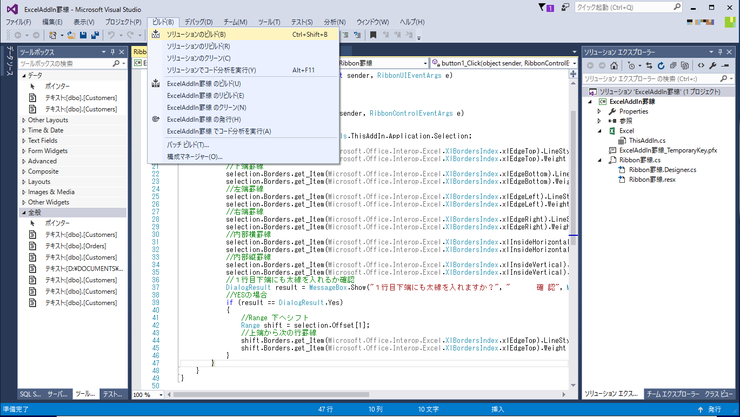Select Ribbon罫線.resx file
Image resolution: width=740 pixels, height=417 pixels.
[x=652, y=180]
